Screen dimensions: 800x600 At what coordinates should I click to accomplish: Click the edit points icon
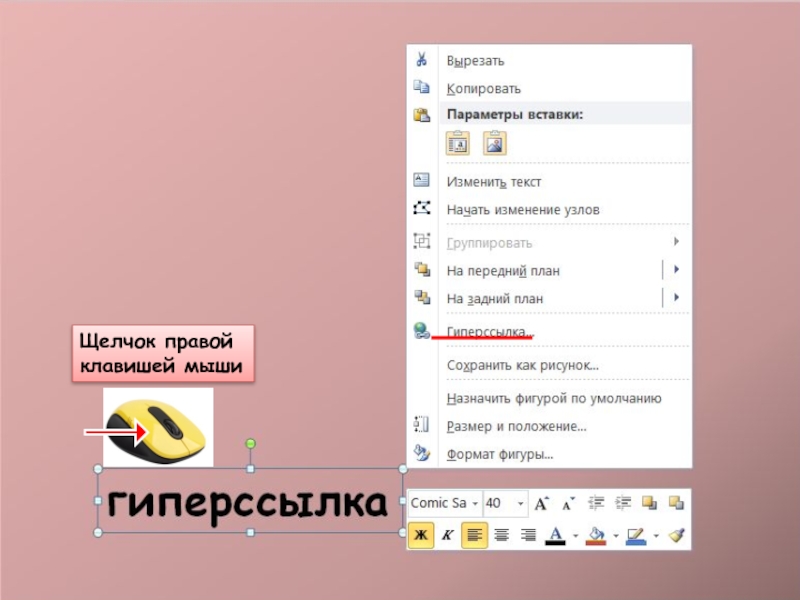coord(421,208)
